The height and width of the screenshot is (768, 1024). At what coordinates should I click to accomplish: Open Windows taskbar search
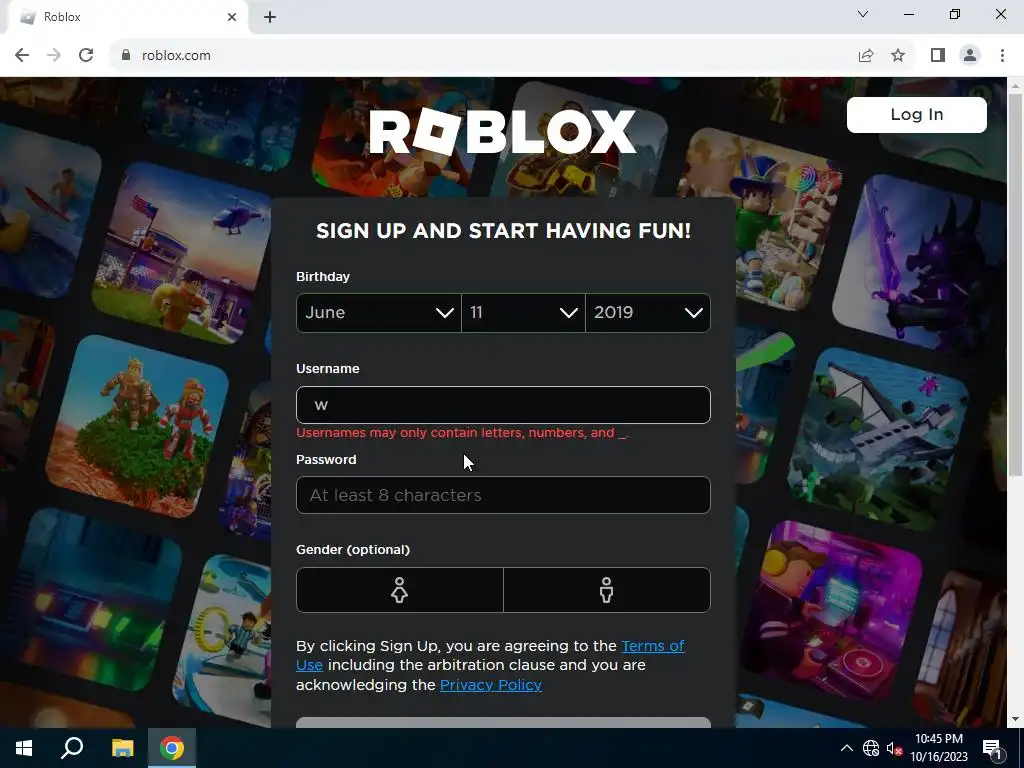coord(72,748)
